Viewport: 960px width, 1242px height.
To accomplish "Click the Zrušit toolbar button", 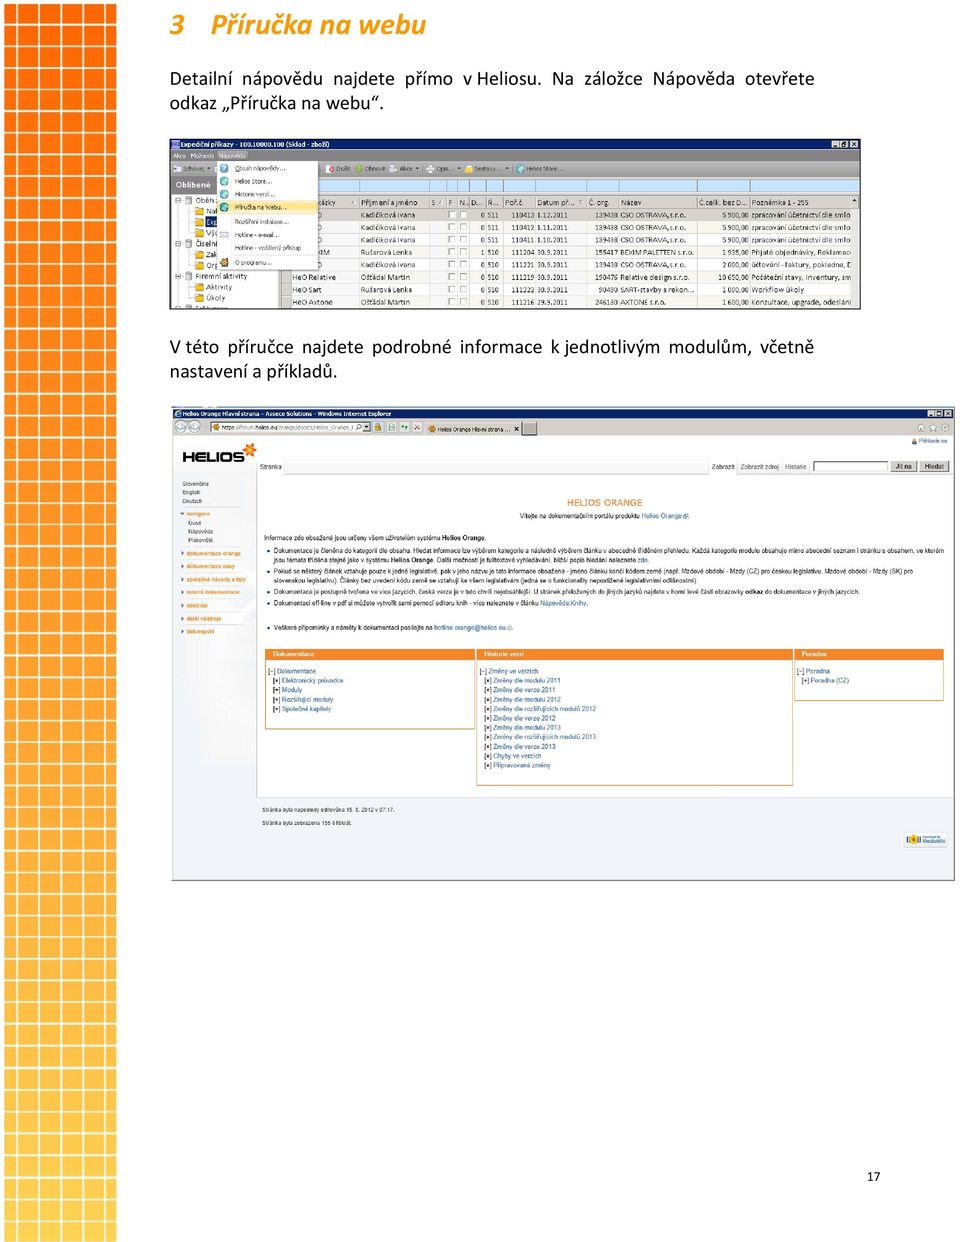I will (338, 169).
